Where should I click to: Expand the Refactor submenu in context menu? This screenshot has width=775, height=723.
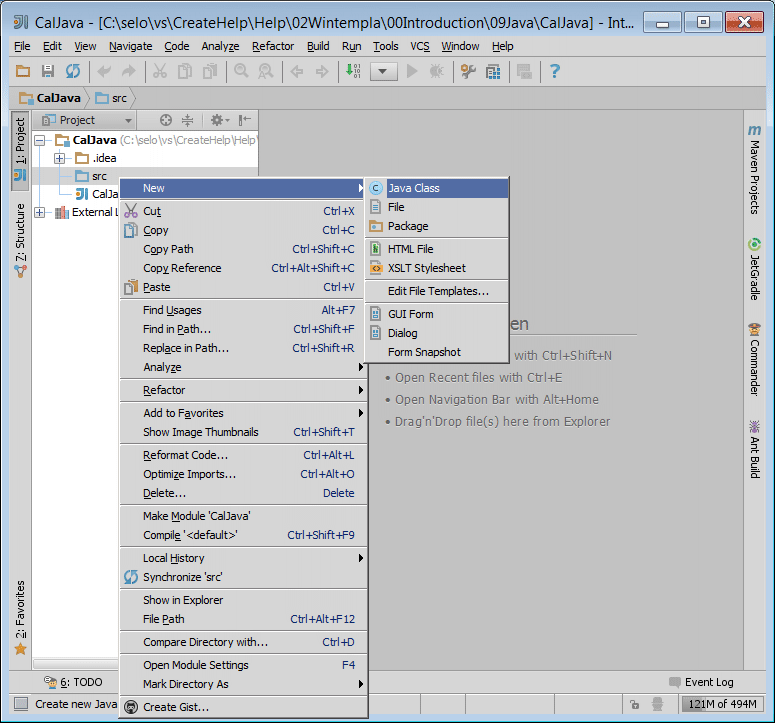tap(244, 390)
